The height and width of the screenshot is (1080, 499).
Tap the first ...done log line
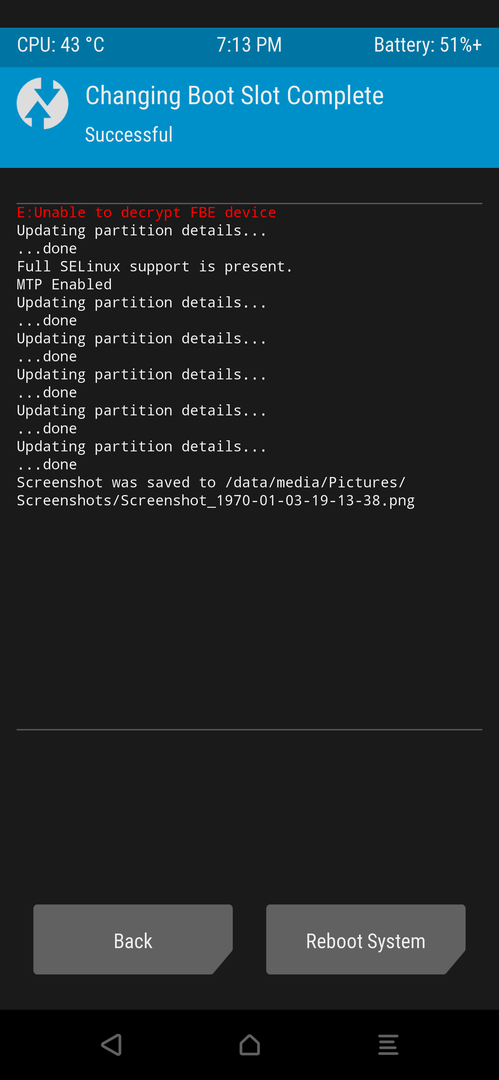click(47, 248)
